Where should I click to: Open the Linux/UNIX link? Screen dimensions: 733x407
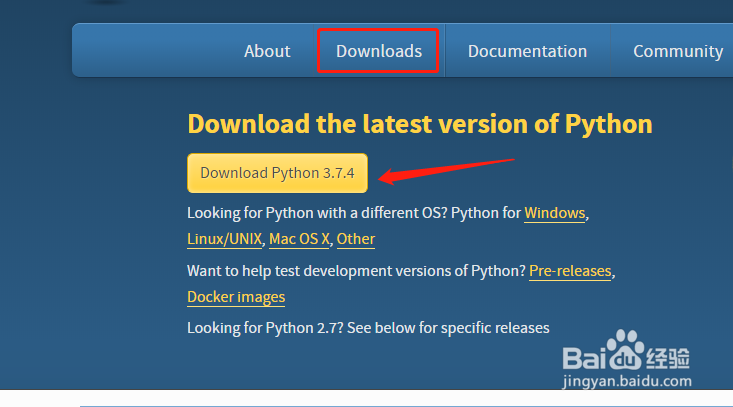click(x=225, y=239)
